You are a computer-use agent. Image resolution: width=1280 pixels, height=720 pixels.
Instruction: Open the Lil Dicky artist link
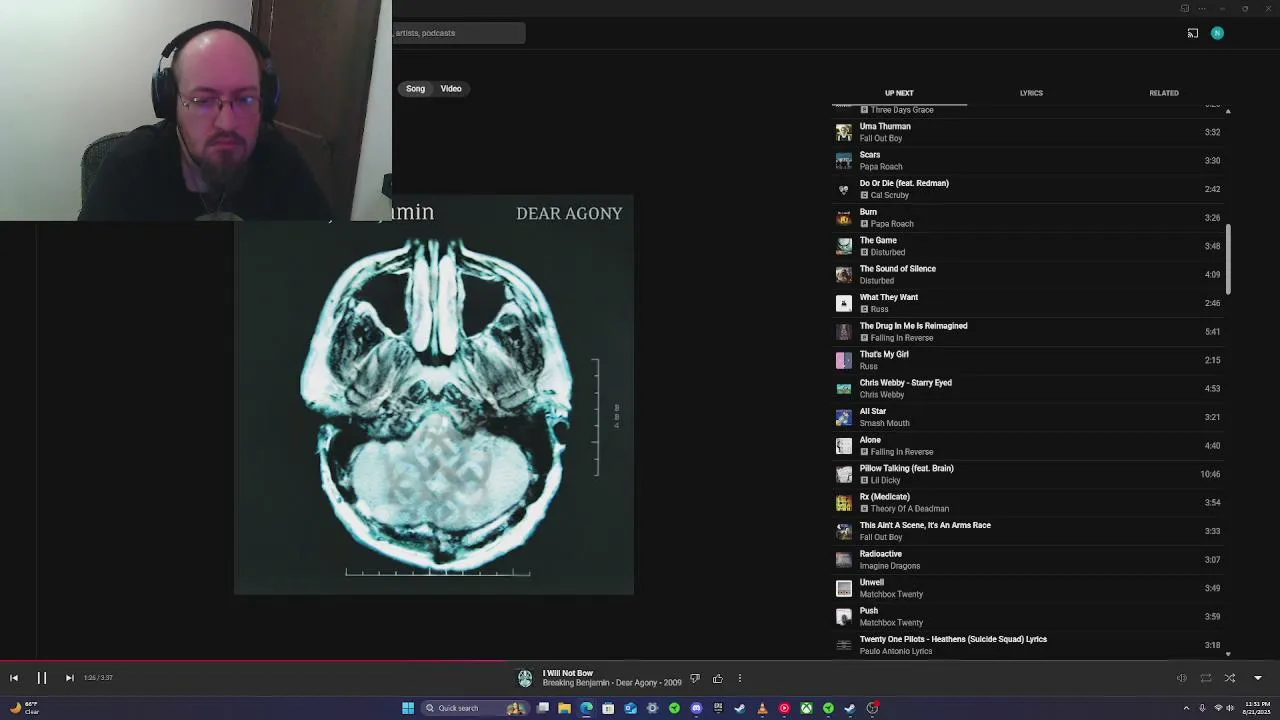click(x=886, y=481)
